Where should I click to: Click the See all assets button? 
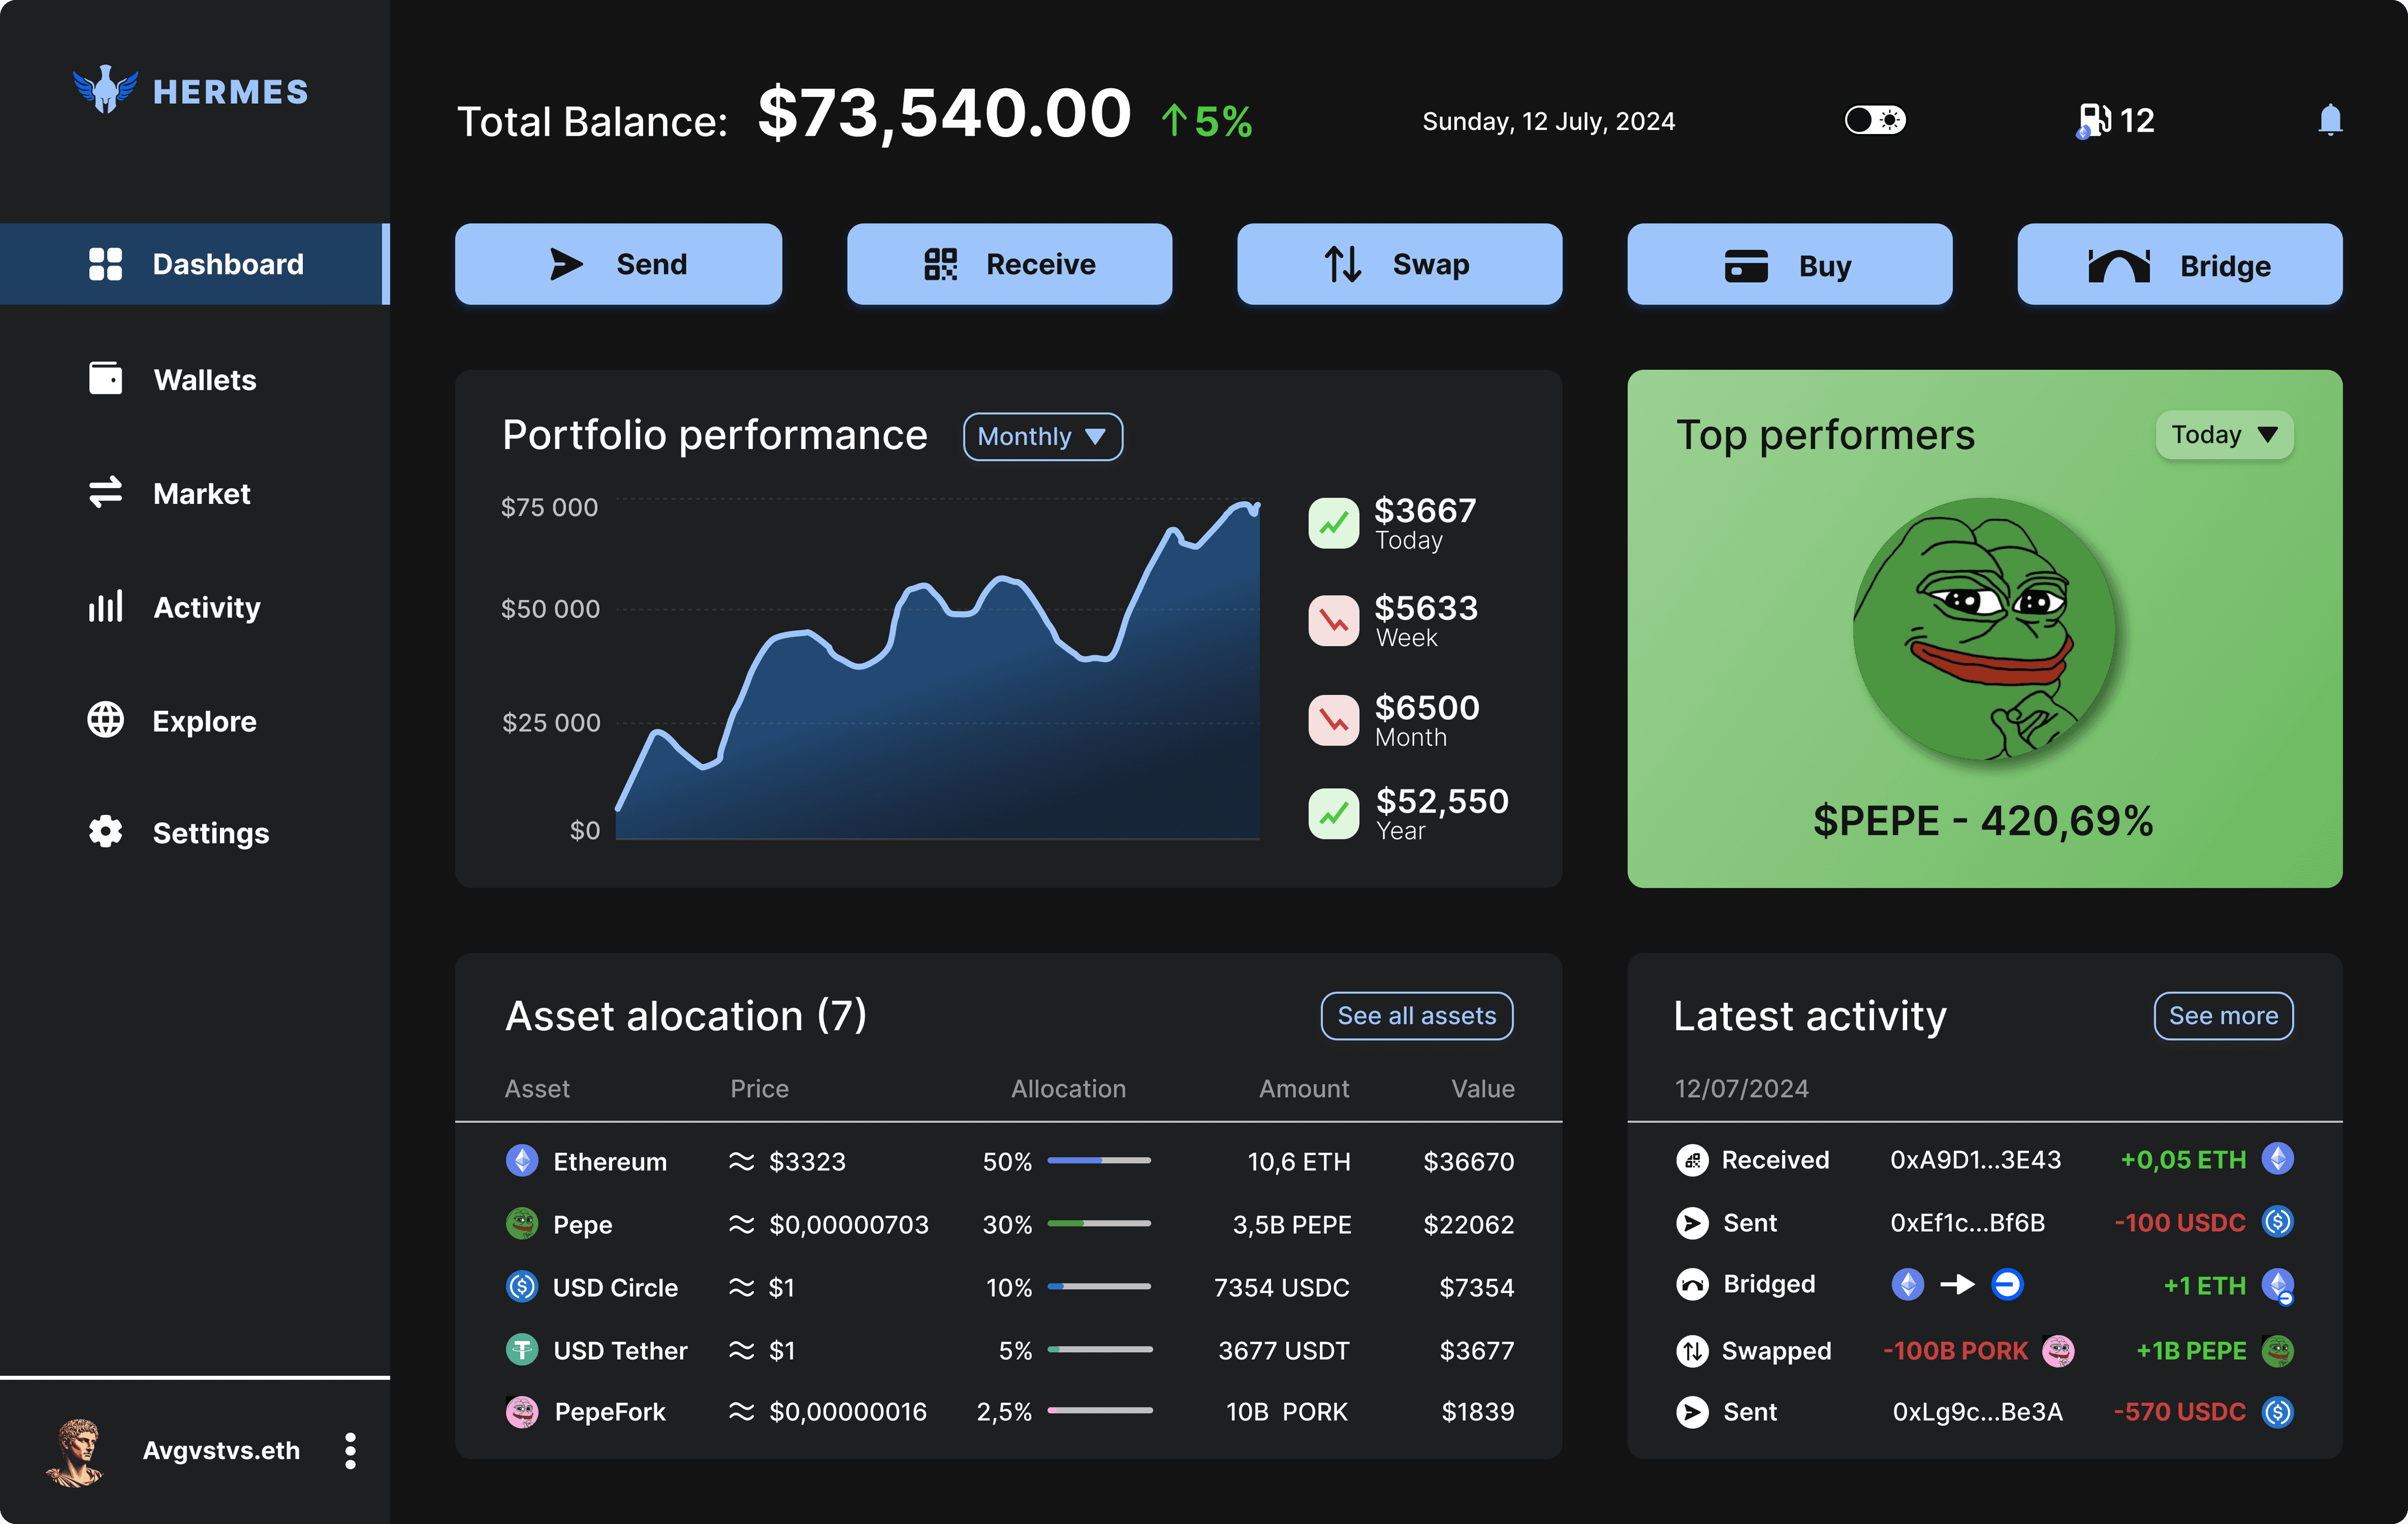(1416, 1015)
